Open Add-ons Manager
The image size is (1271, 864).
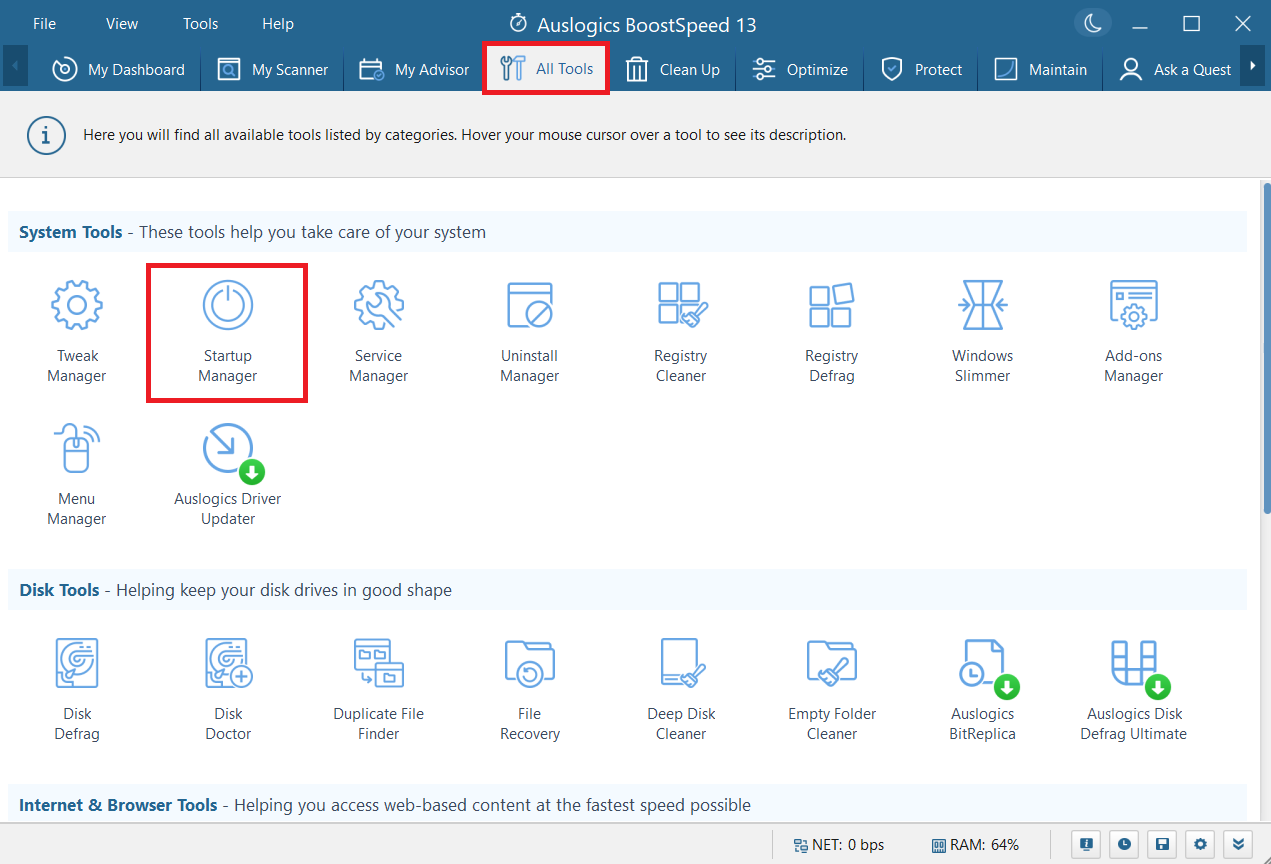pyautogui.click(x=1134, y=332)
